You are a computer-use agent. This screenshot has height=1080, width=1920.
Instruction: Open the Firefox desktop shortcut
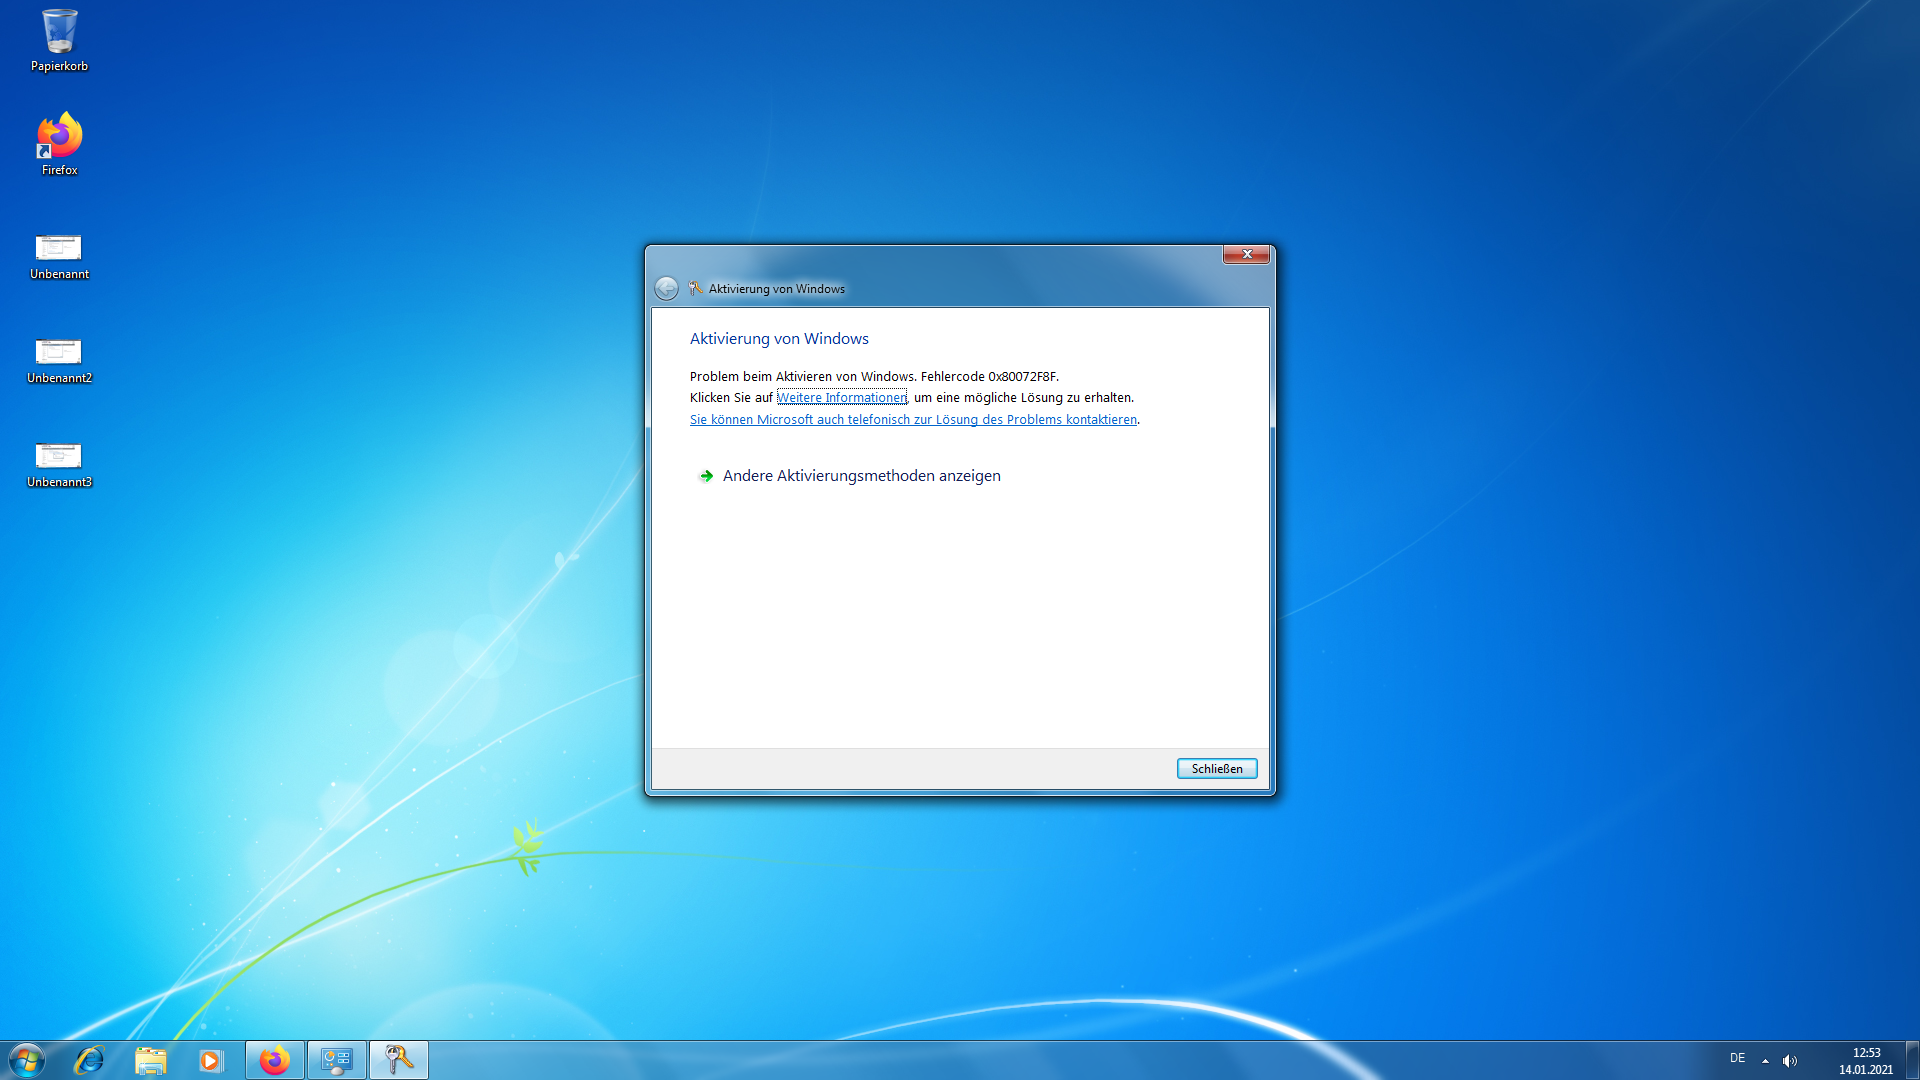[59, 137]
